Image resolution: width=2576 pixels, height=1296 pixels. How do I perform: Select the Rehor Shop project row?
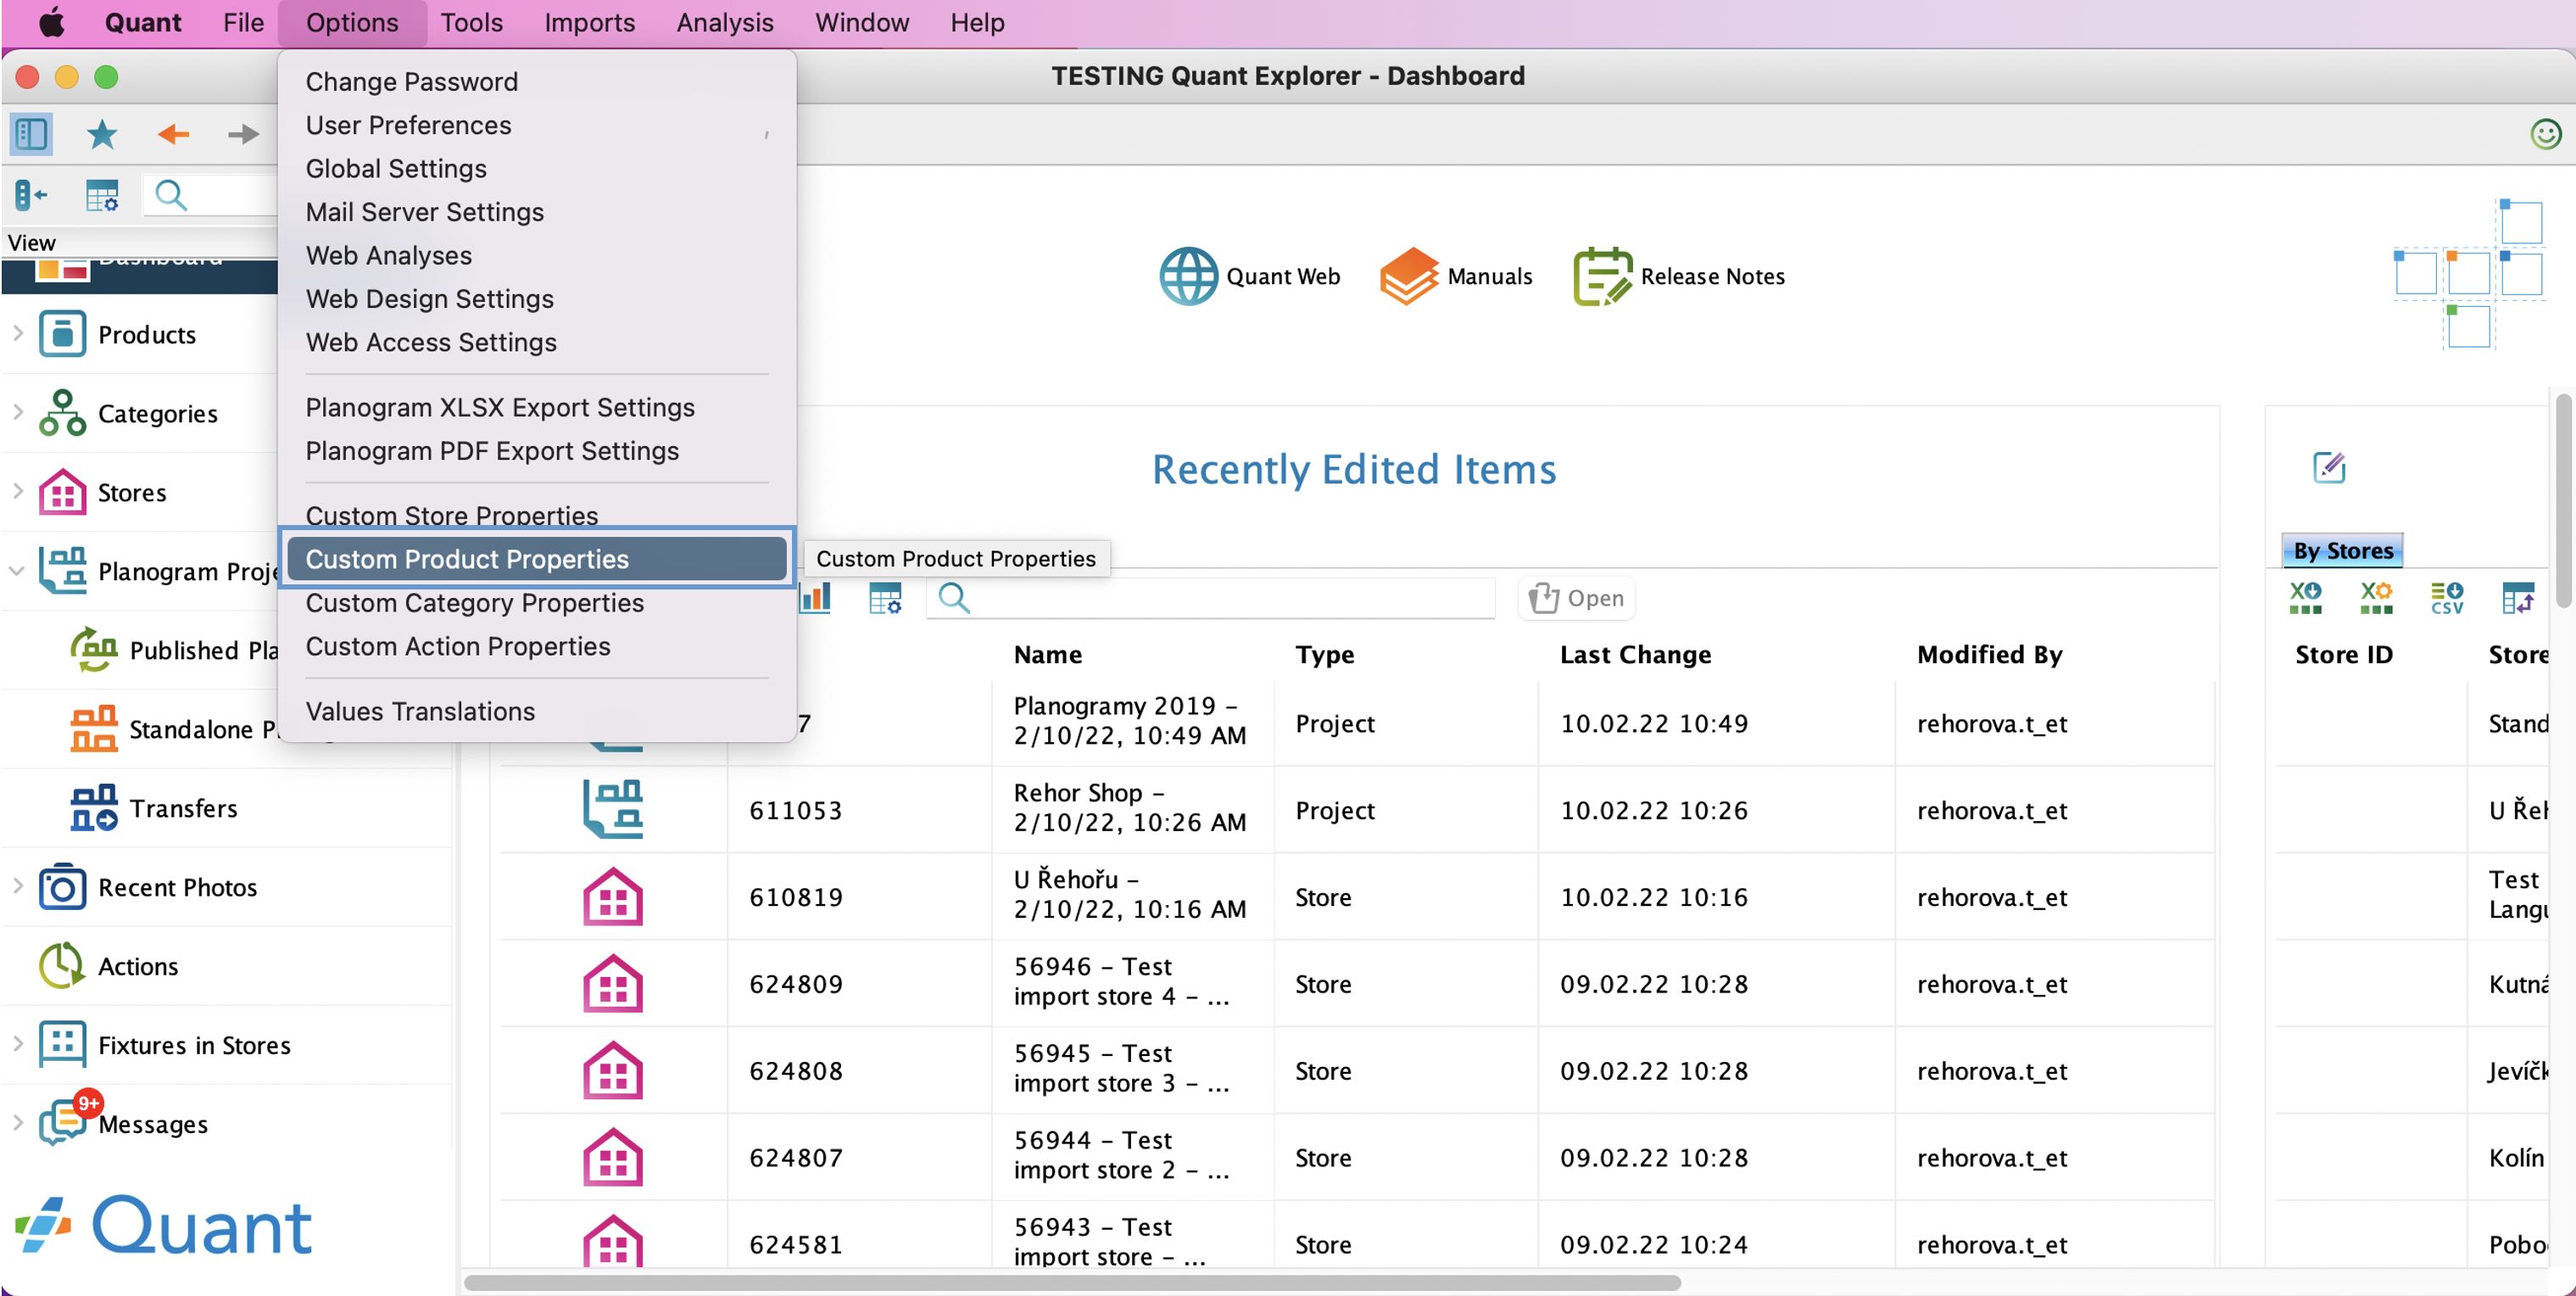tap(1355, 809)
